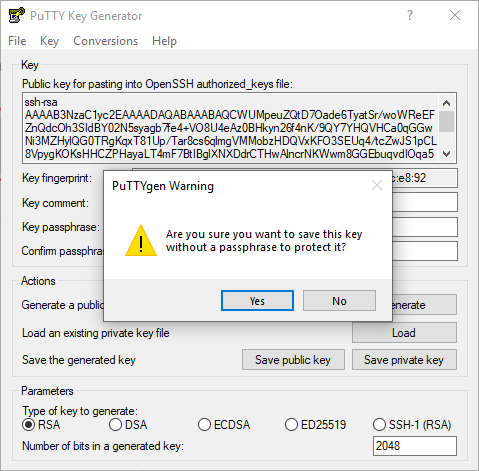Click the public key box scrollbar thumb
Screen dimensions: 479x471
point(447,122)
